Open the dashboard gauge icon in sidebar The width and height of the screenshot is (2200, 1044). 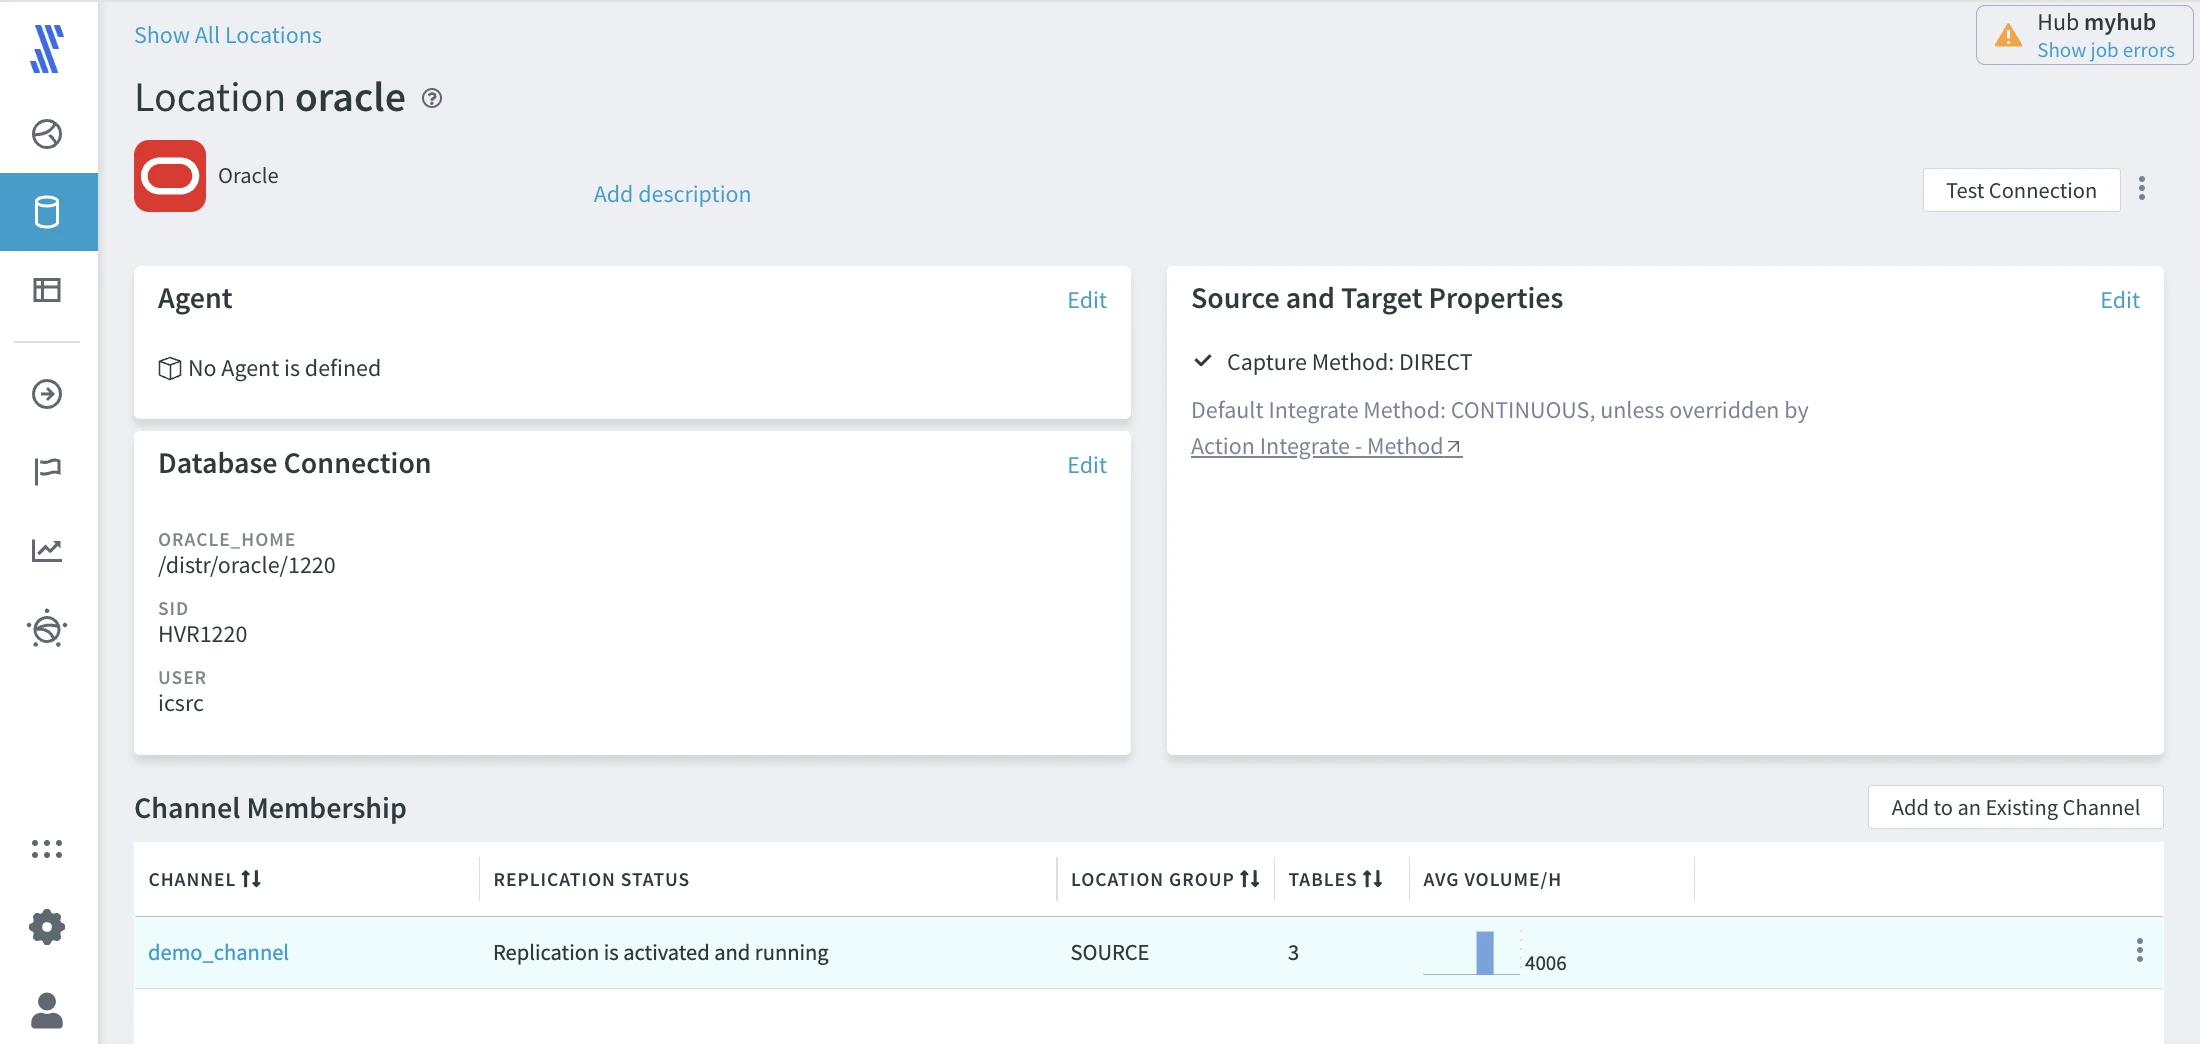(x=47, y=134)
